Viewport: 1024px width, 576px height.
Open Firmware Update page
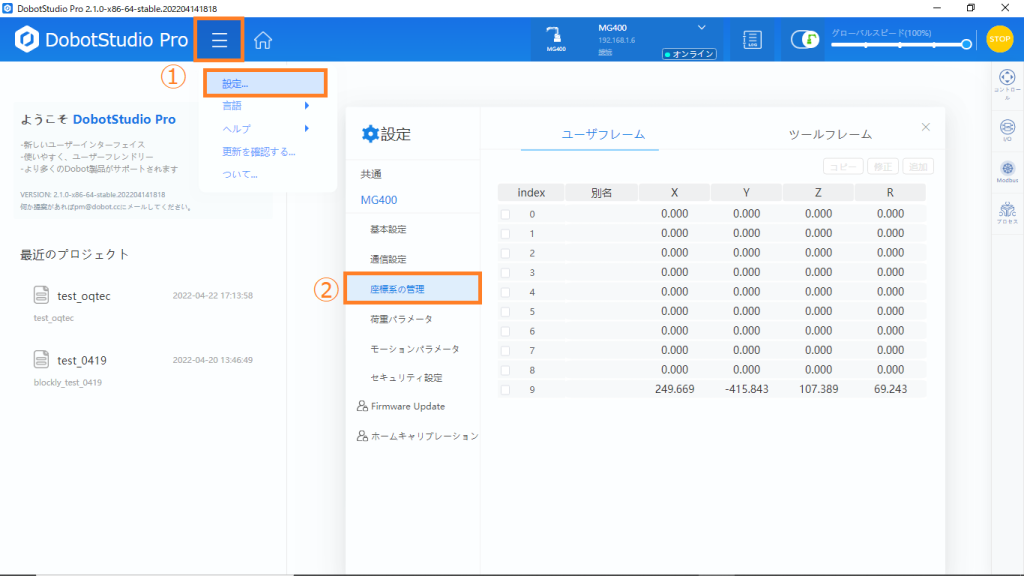click(x=408, y=406)
